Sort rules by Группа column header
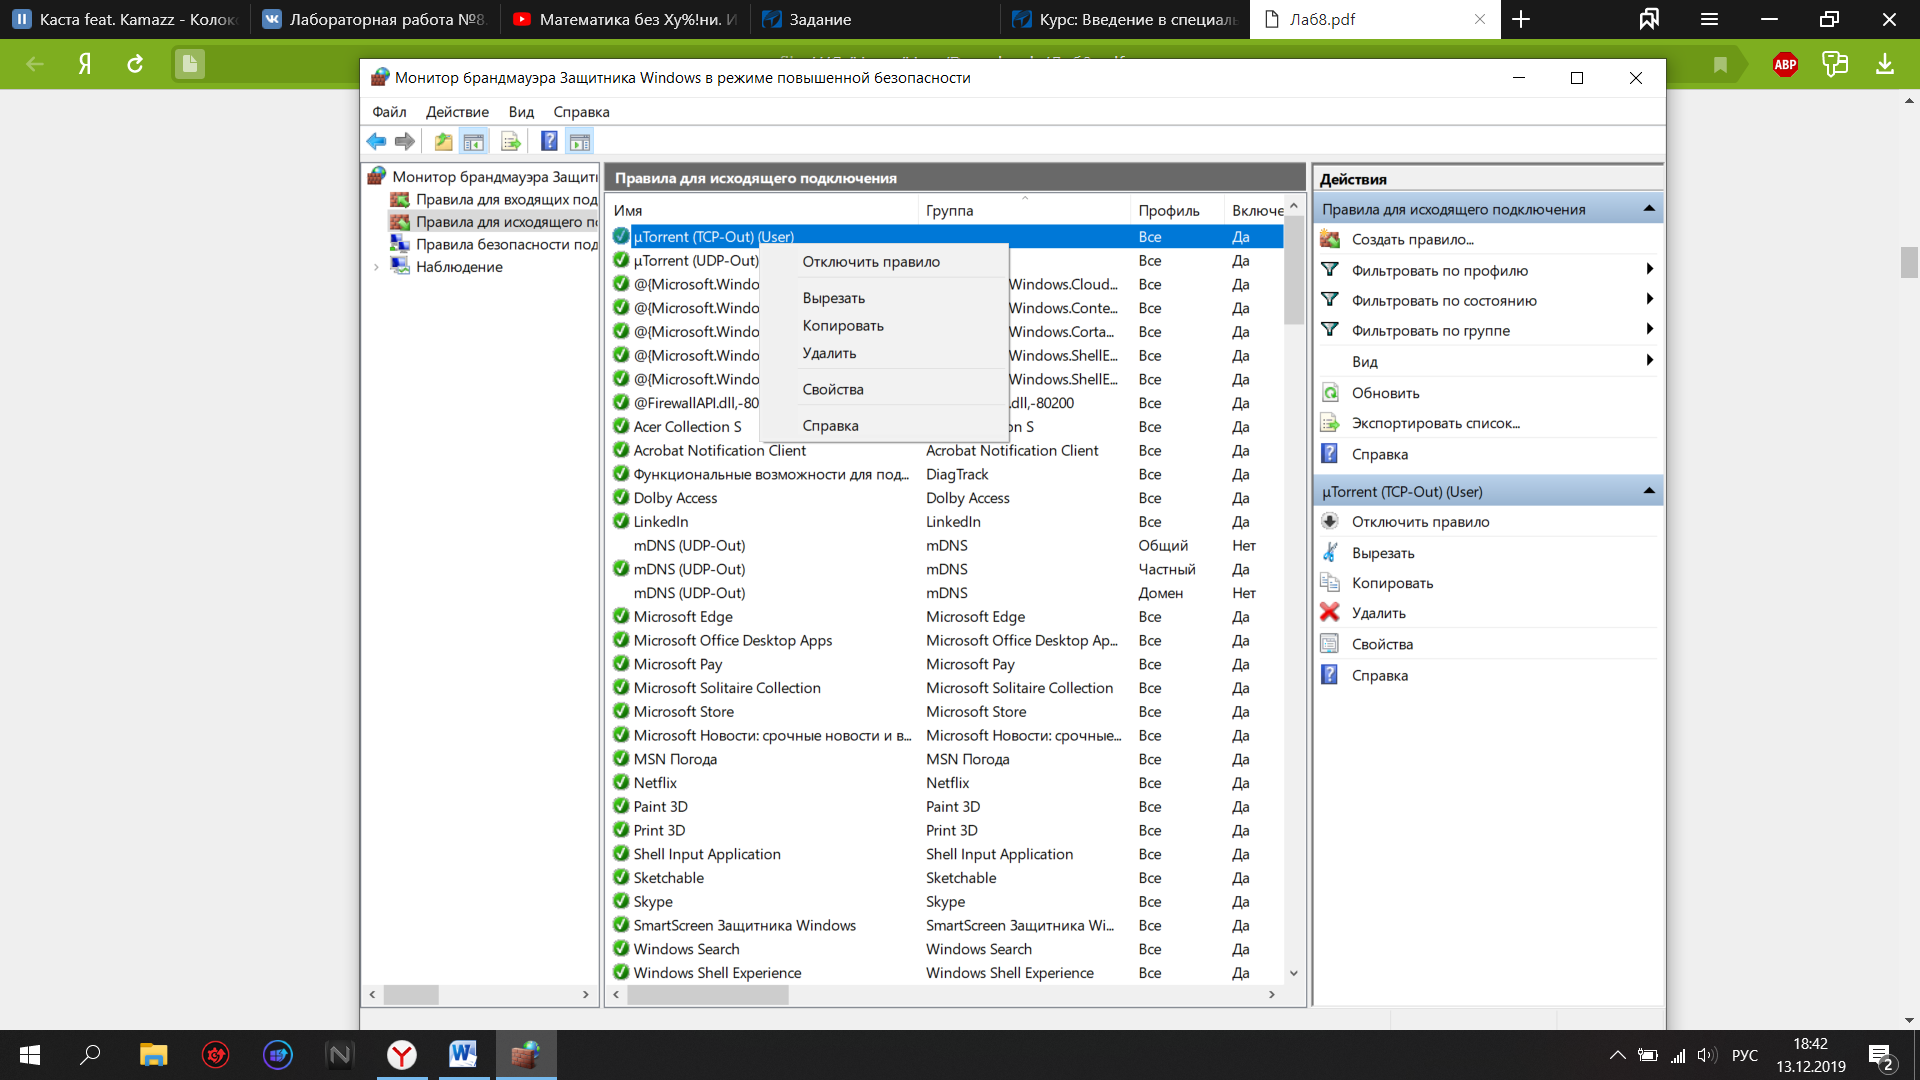The height and width of the screenshot is (1080, 1920). (1024, 210)
